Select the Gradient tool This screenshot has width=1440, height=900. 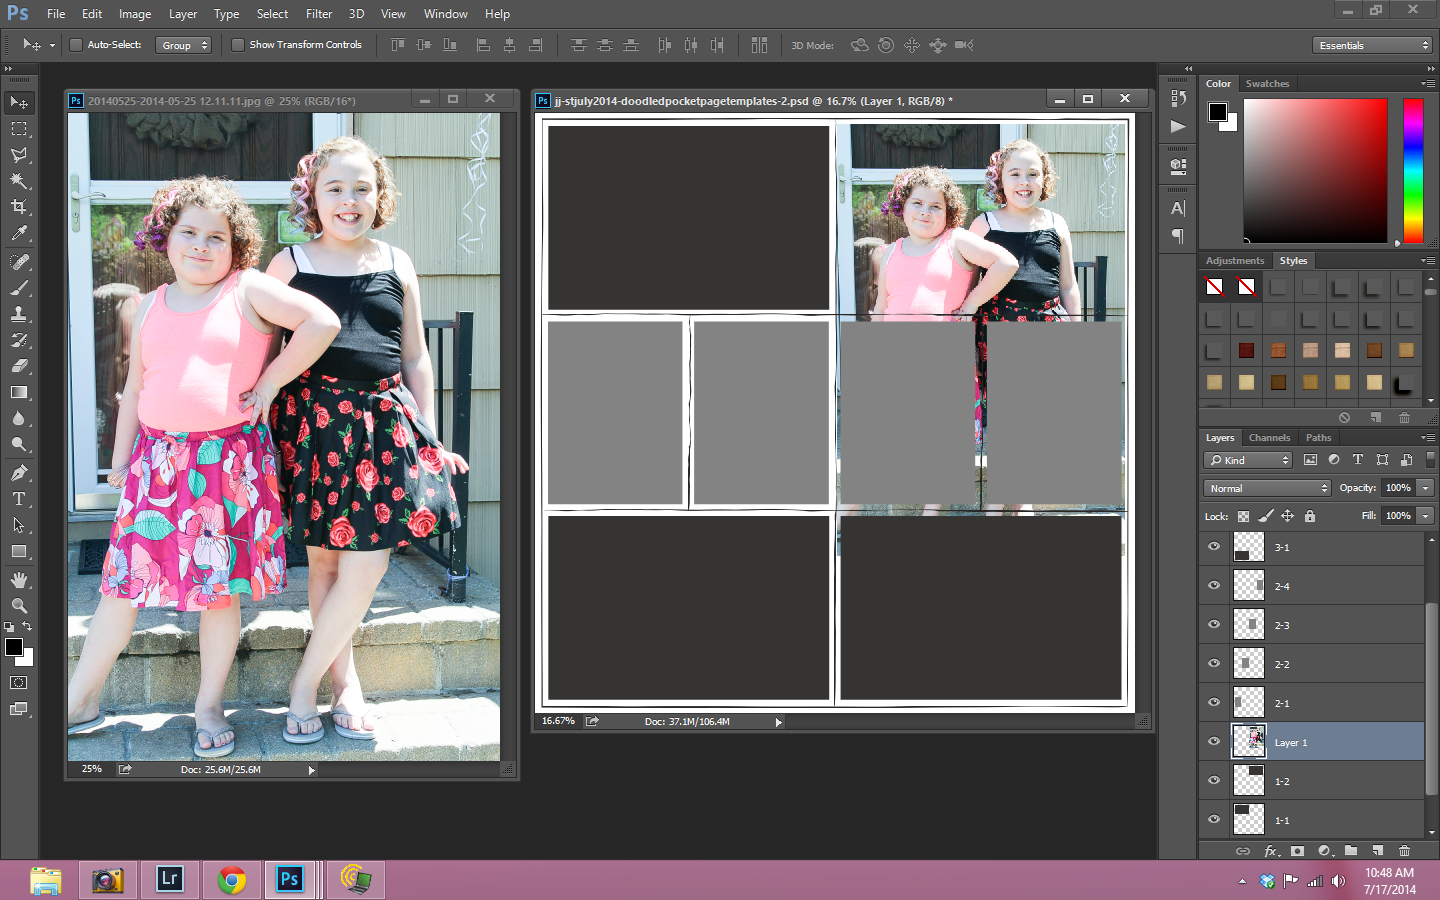click(19, 392)
